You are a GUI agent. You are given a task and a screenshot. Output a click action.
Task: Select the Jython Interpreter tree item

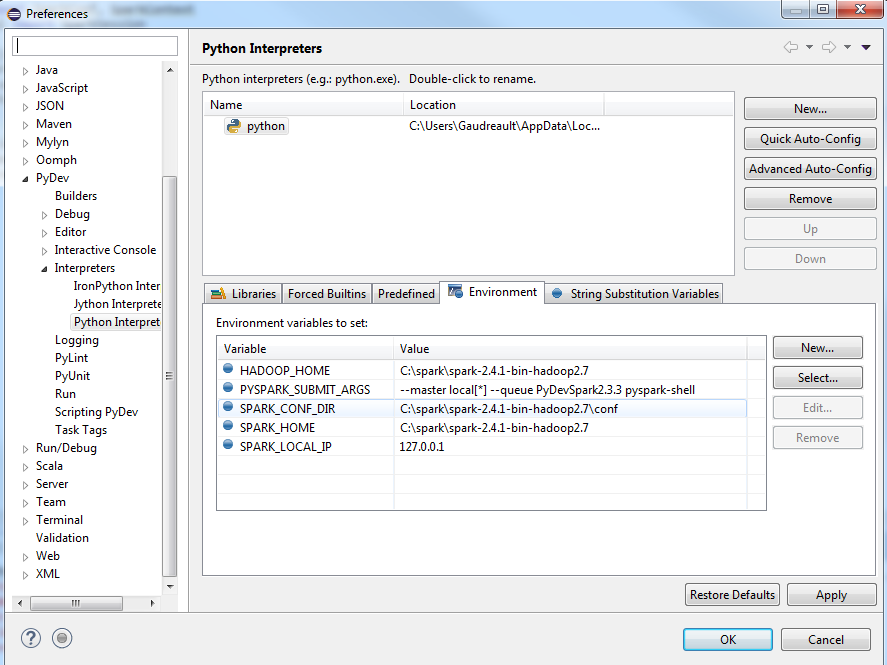pyautogui.click(x=117, y=304)
